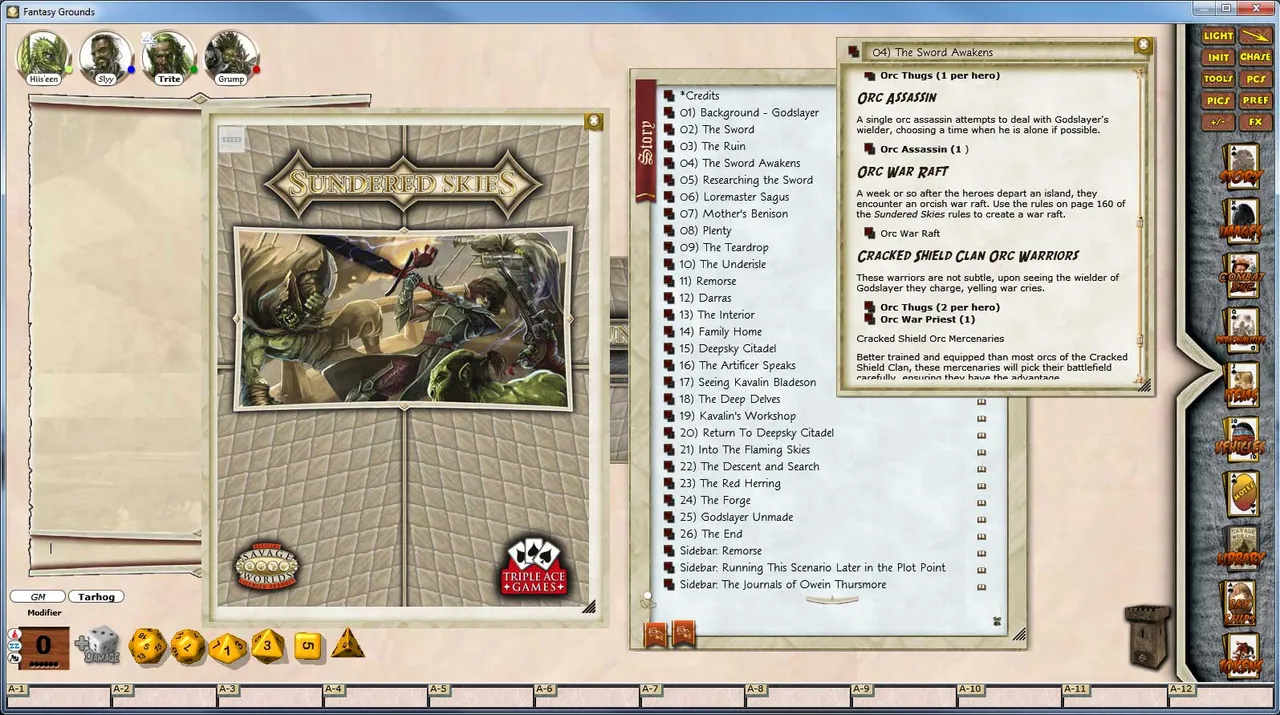Pick the d8 yellow die
The height and width of the screenshot is (715, 1280).
[268, 646]
